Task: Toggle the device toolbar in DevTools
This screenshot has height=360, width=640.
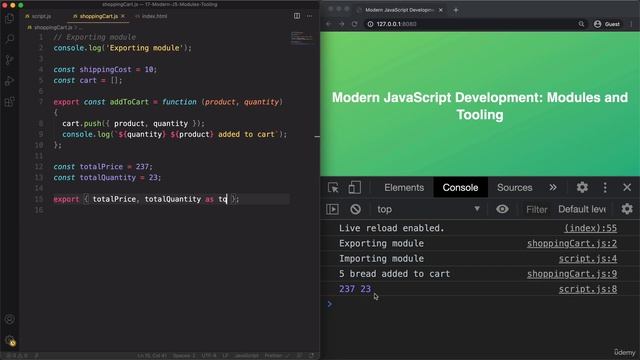Action: click(x=354, y=187)
